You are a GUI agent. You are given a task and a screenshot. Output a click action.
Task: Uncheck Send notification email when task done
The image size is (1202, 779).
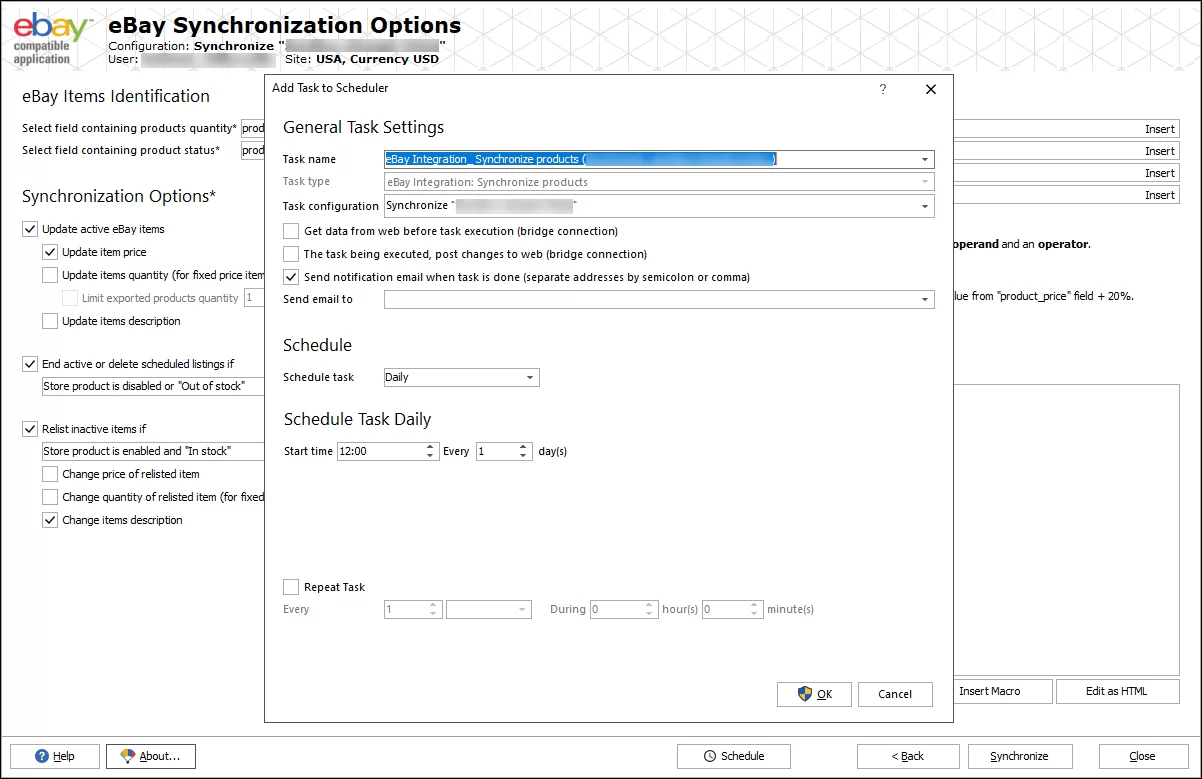click(x=292, y=277)
